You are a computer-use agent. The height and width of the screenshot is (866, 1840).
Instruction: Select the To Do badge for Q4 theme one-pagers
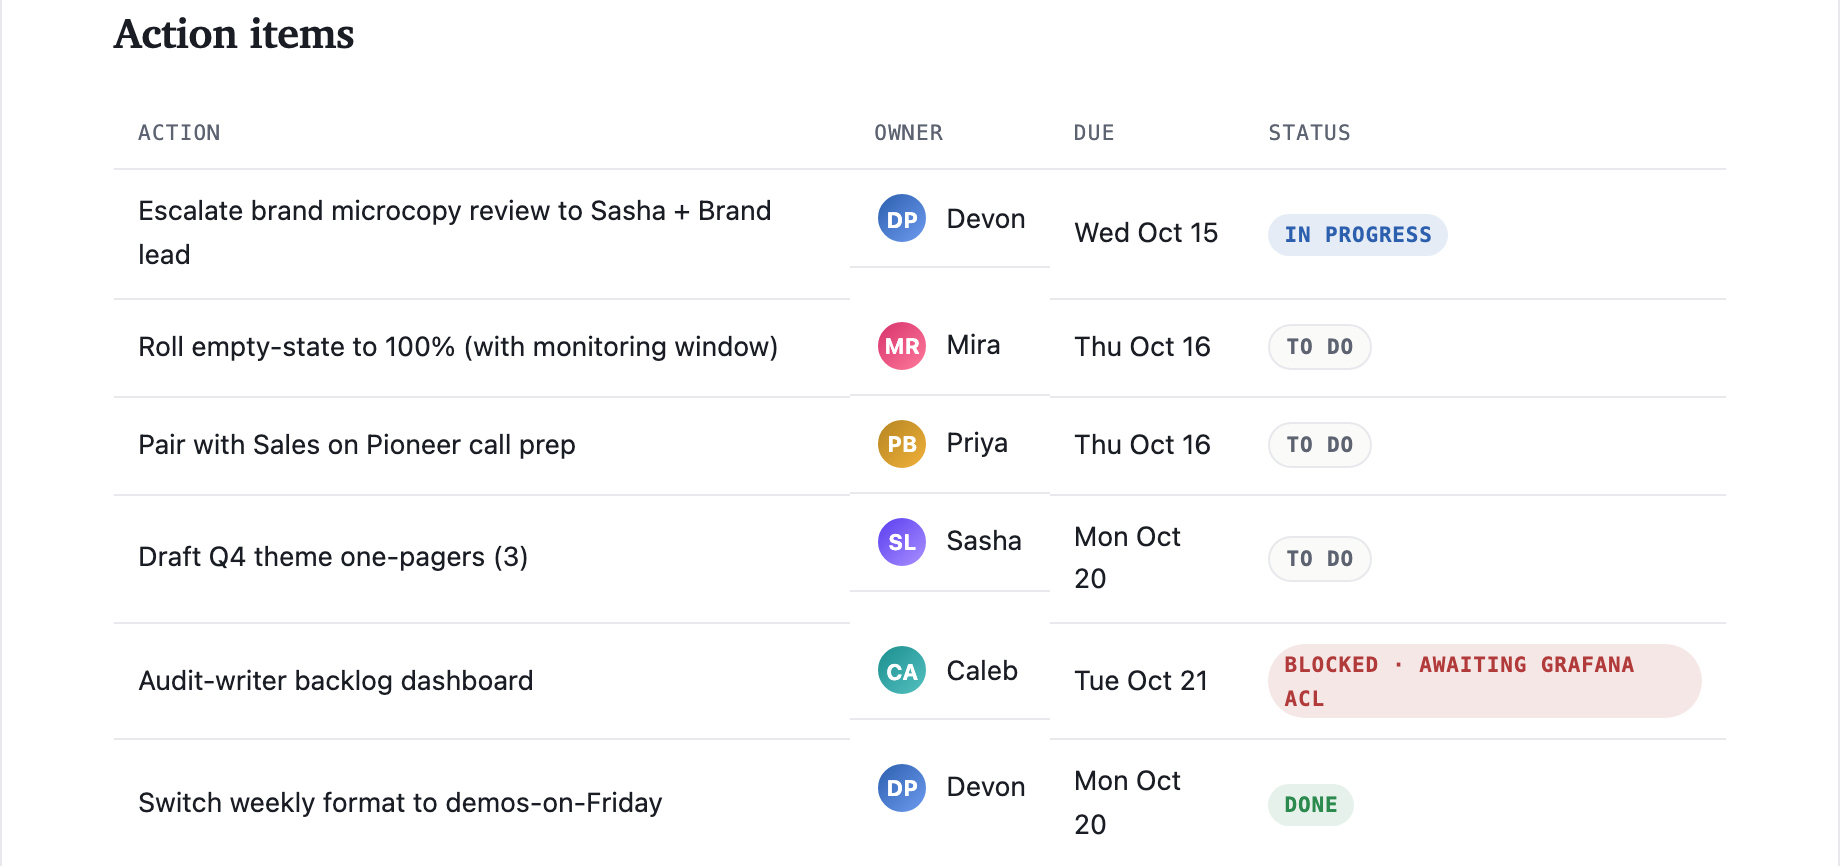tap(1319, 559)
